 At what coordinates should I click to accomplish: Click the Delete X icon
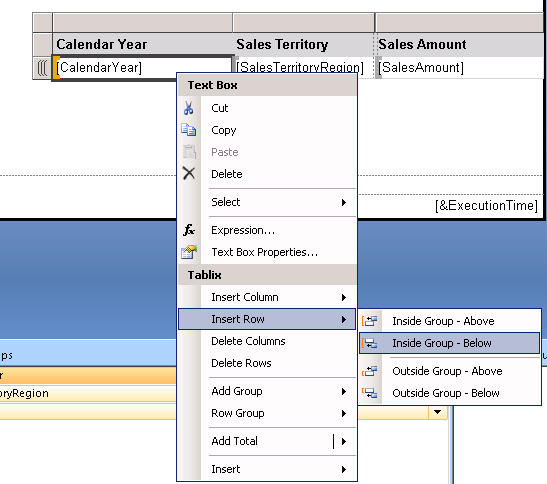click(x=189, y=173)
